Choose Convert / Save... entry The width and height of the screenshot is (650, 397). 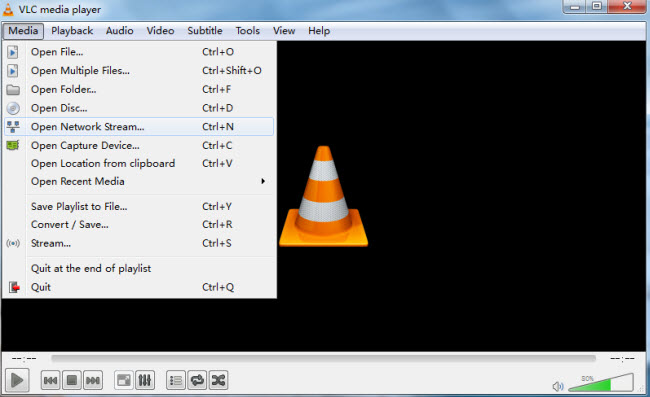click(139, 225)
